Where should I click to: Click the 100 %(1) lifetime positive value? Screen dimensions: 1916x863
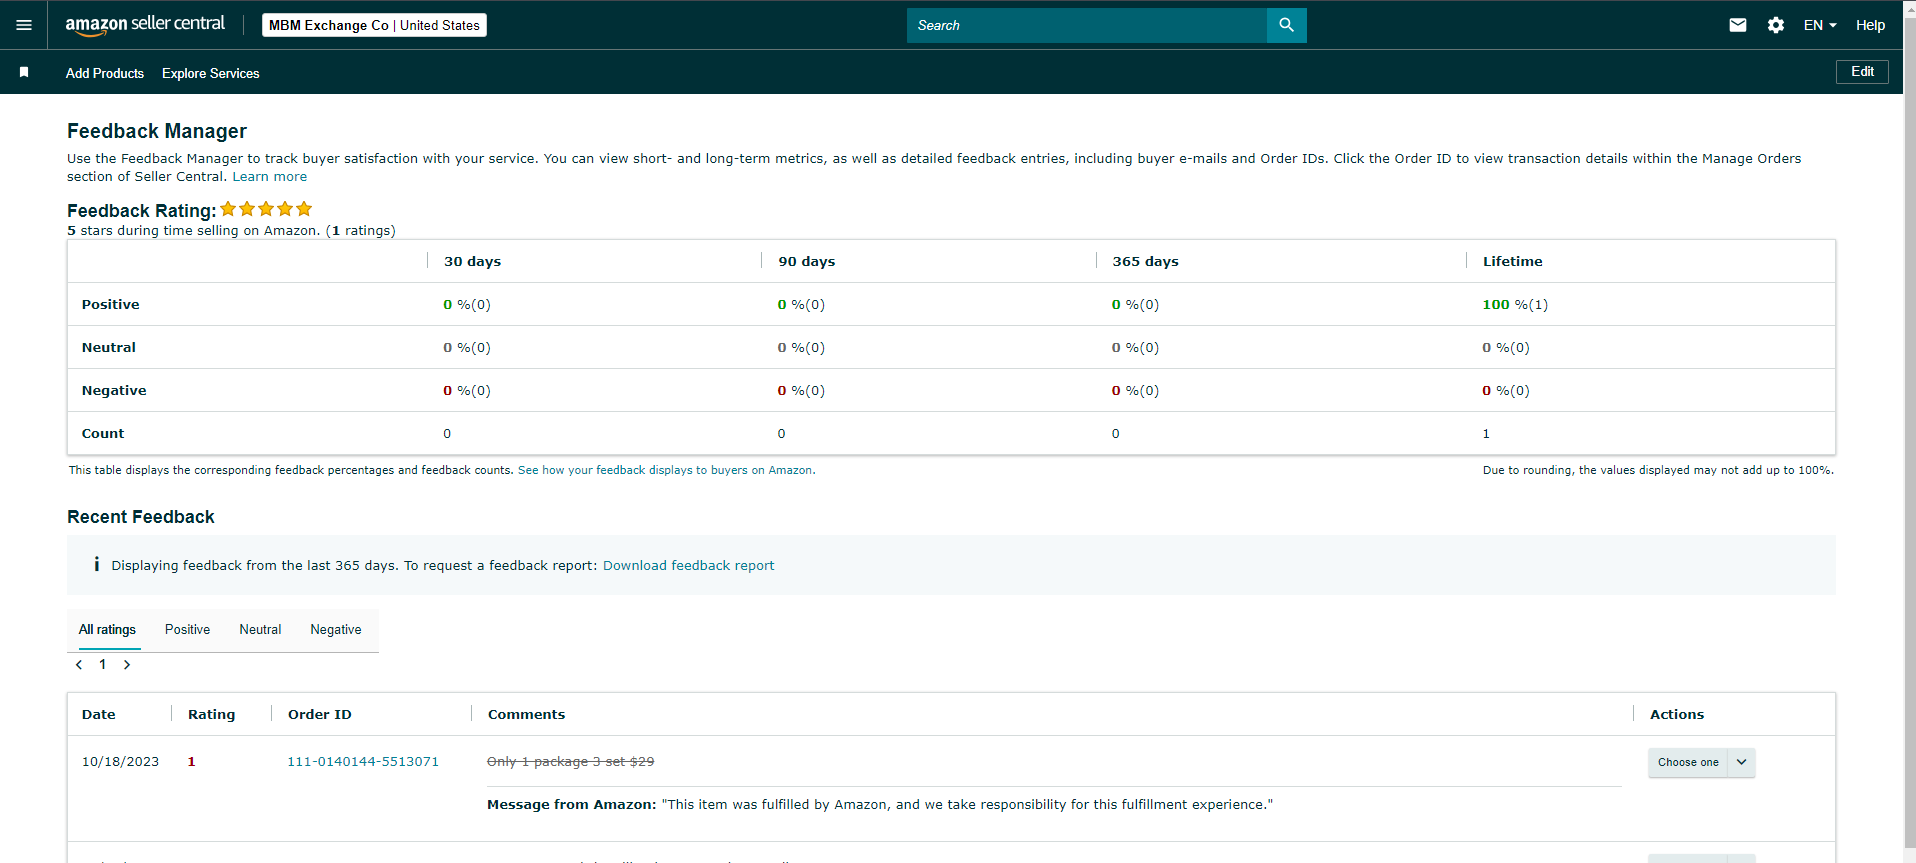click(x=1515, y=304)
